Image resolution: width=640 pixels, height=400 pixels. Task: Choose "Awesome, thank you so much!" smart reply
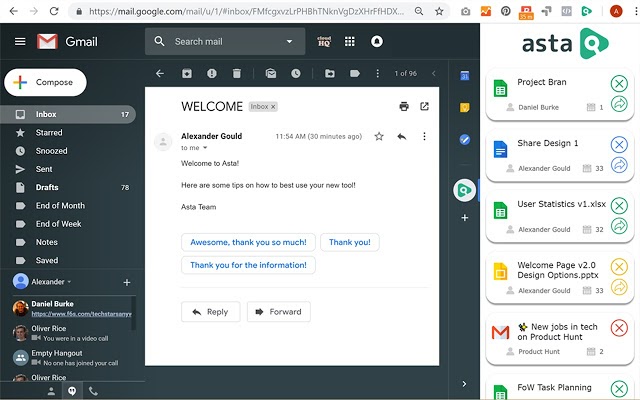point(249,242)
